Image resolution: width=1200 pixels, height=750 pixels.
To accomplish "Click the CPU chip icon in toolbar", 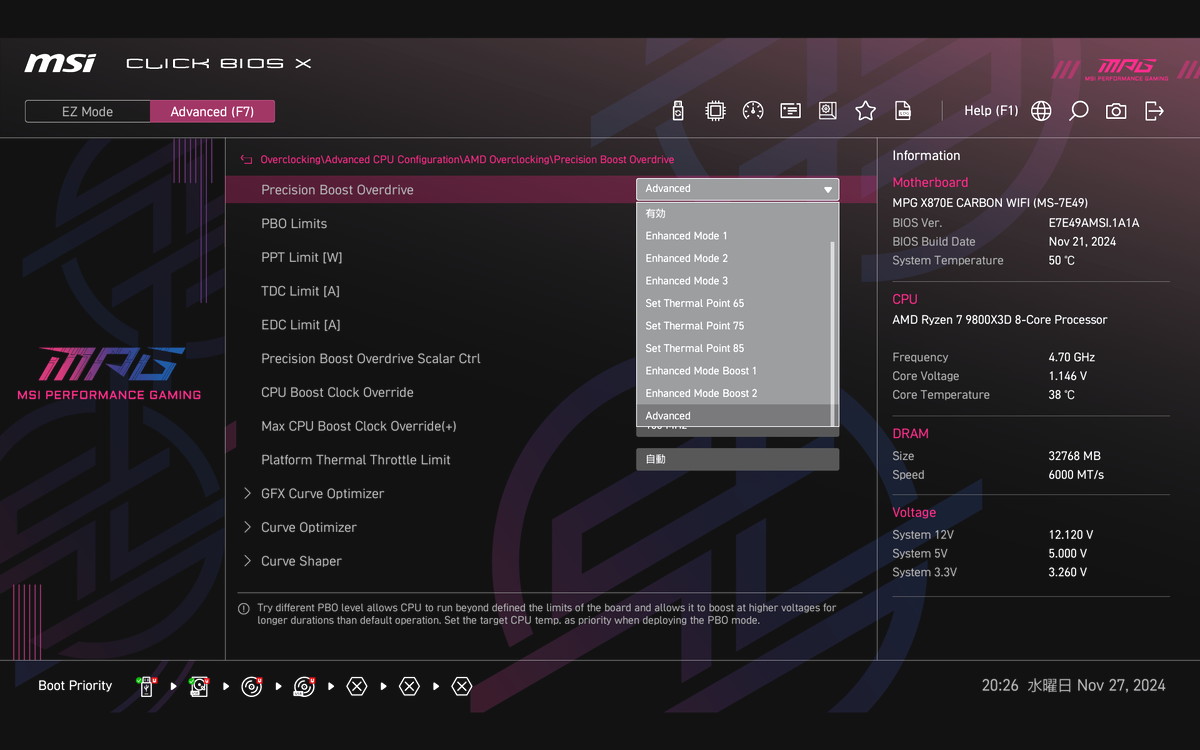I will [715, 111].
